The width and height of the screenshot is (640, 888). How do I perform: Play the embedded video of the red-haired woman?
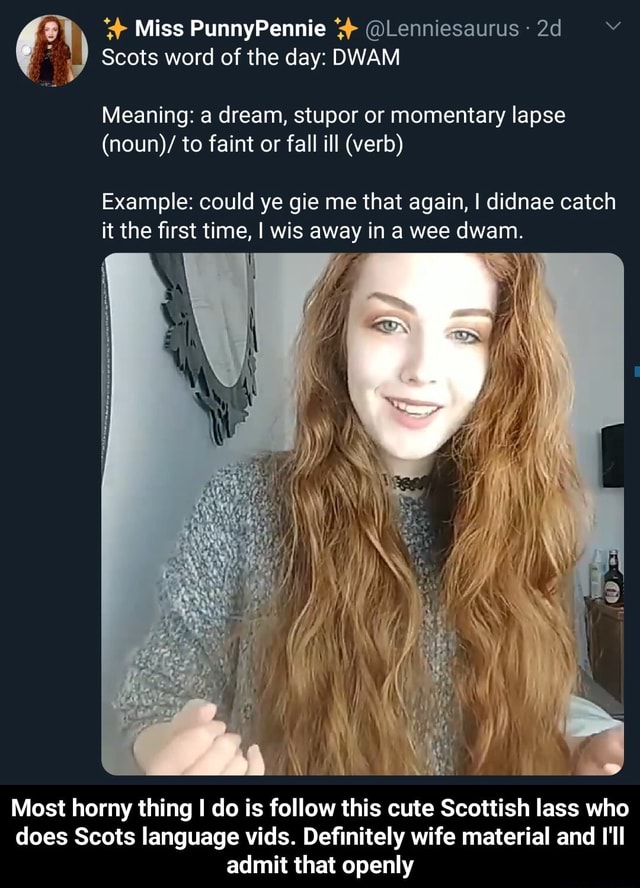(x=362, y=514)
